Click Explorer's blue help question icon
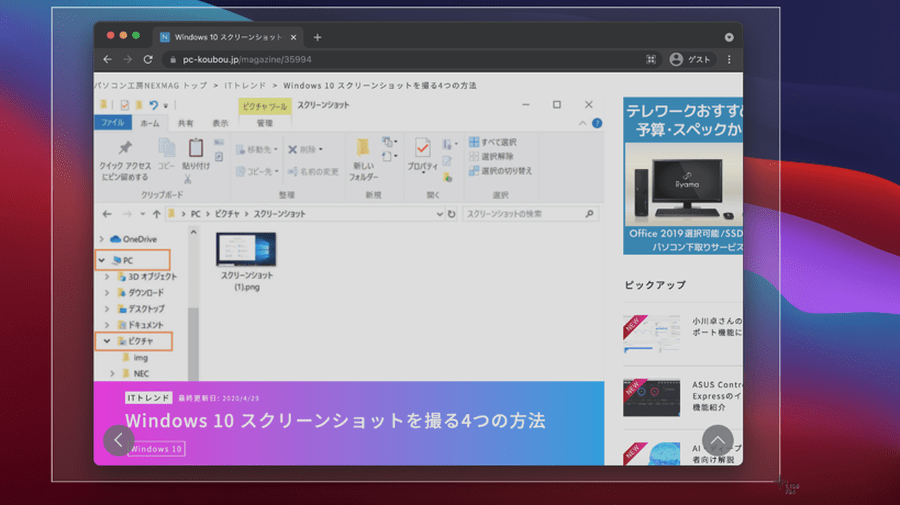Screen dimensions: 900x505 (597, 123)
